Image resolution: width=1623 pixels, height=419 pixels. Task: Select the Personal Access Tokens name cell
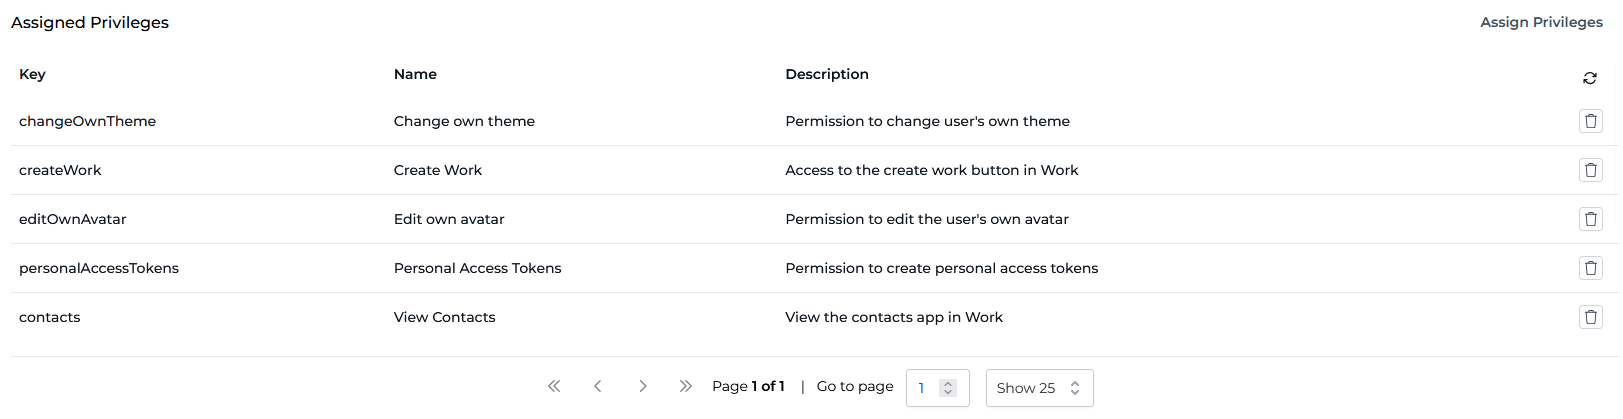477,268
